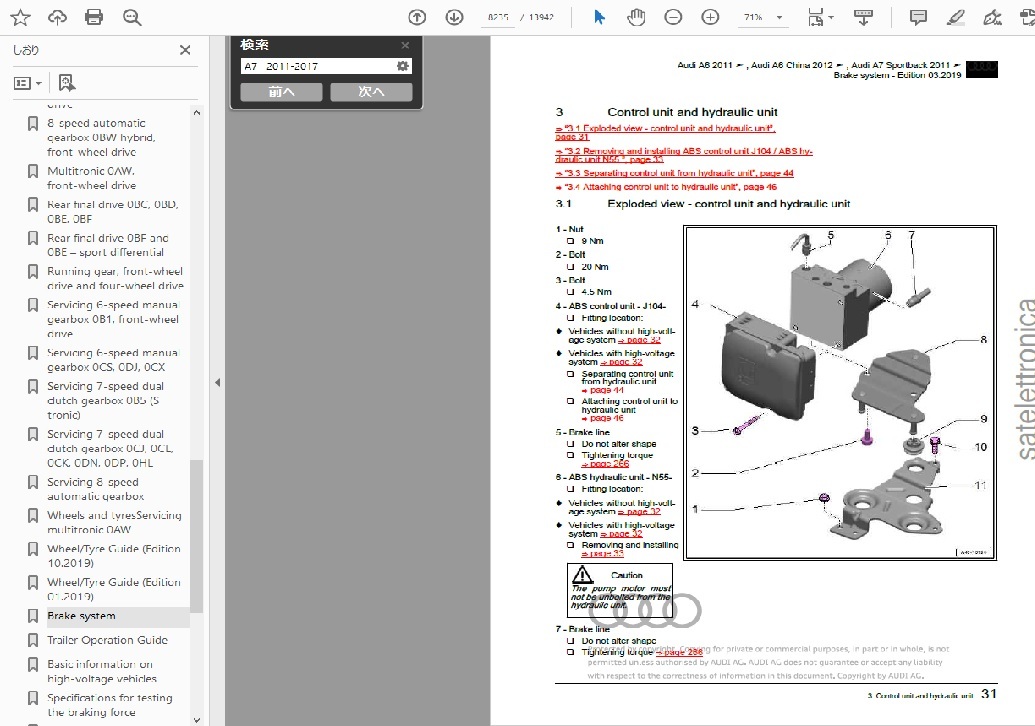This screenshot has height=726, width=1035.
Task: Click the scrolling mode keyboard icon
Action: [x=863, y=17]
